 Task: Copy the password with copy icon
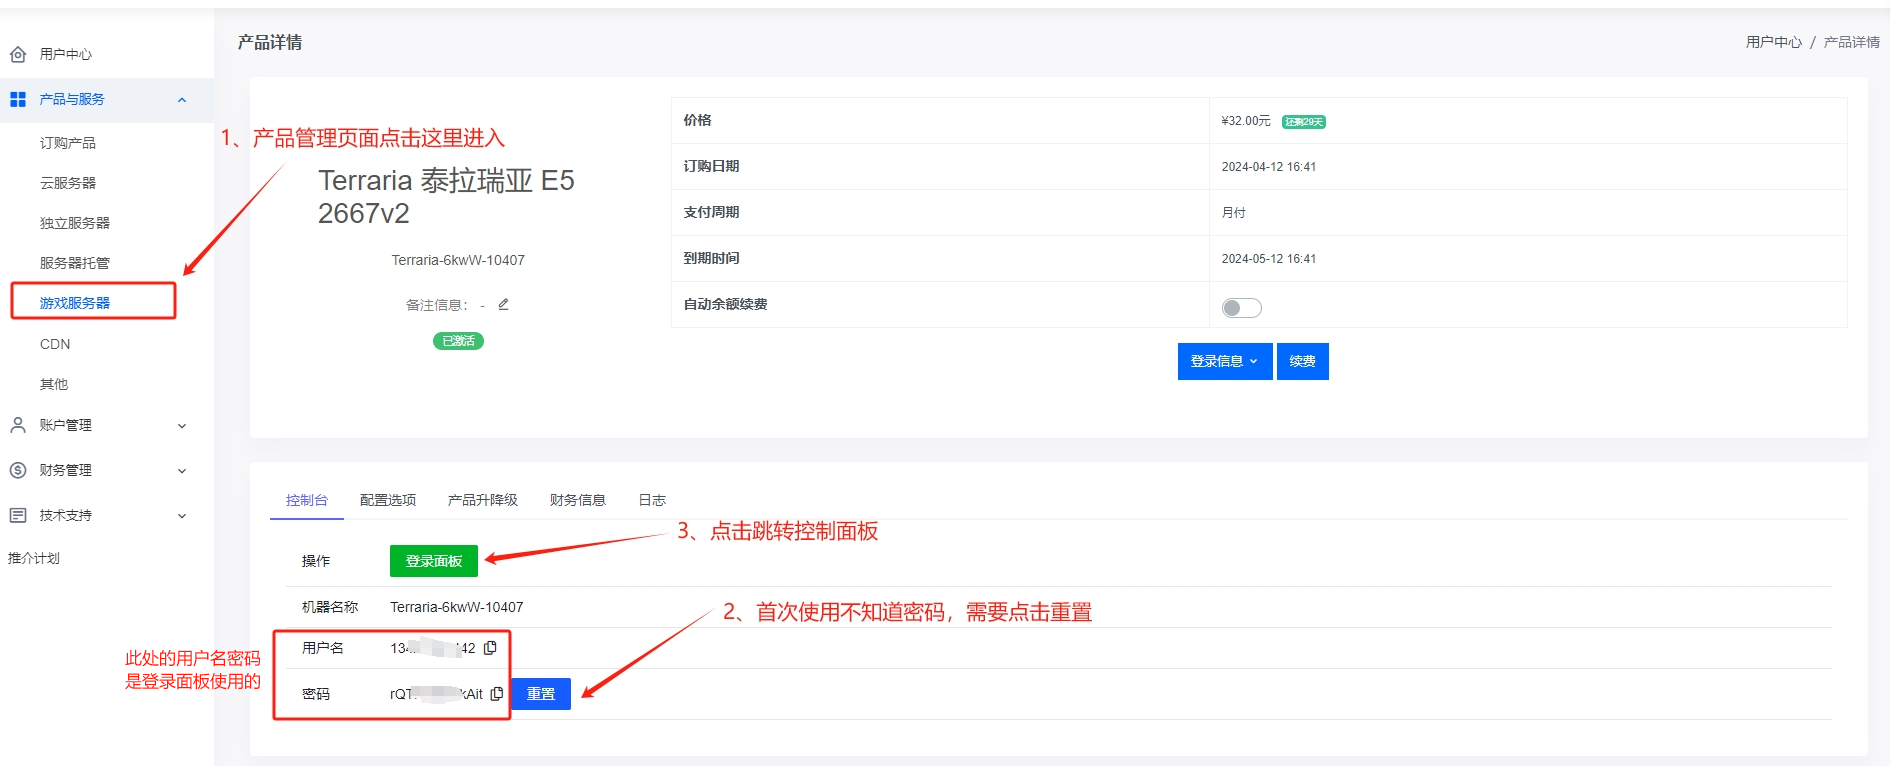[497, 694]
